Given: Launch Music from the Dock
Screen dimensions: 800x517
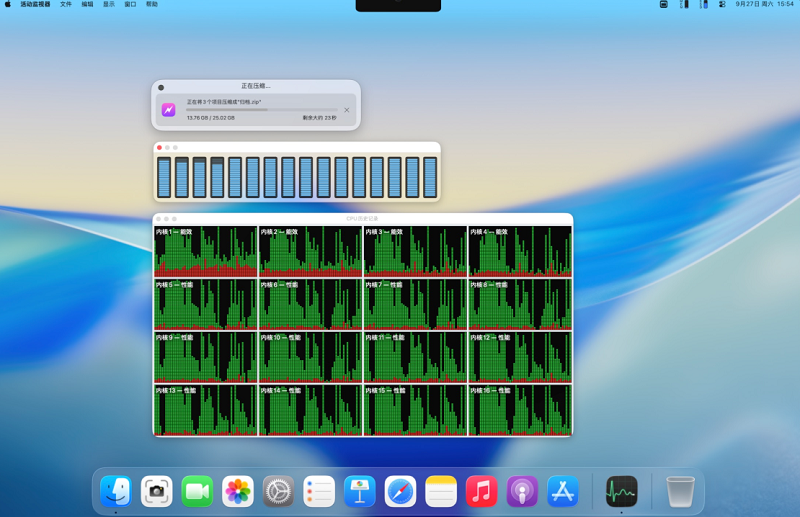Looking at the screenshot, I should (482, 491).
